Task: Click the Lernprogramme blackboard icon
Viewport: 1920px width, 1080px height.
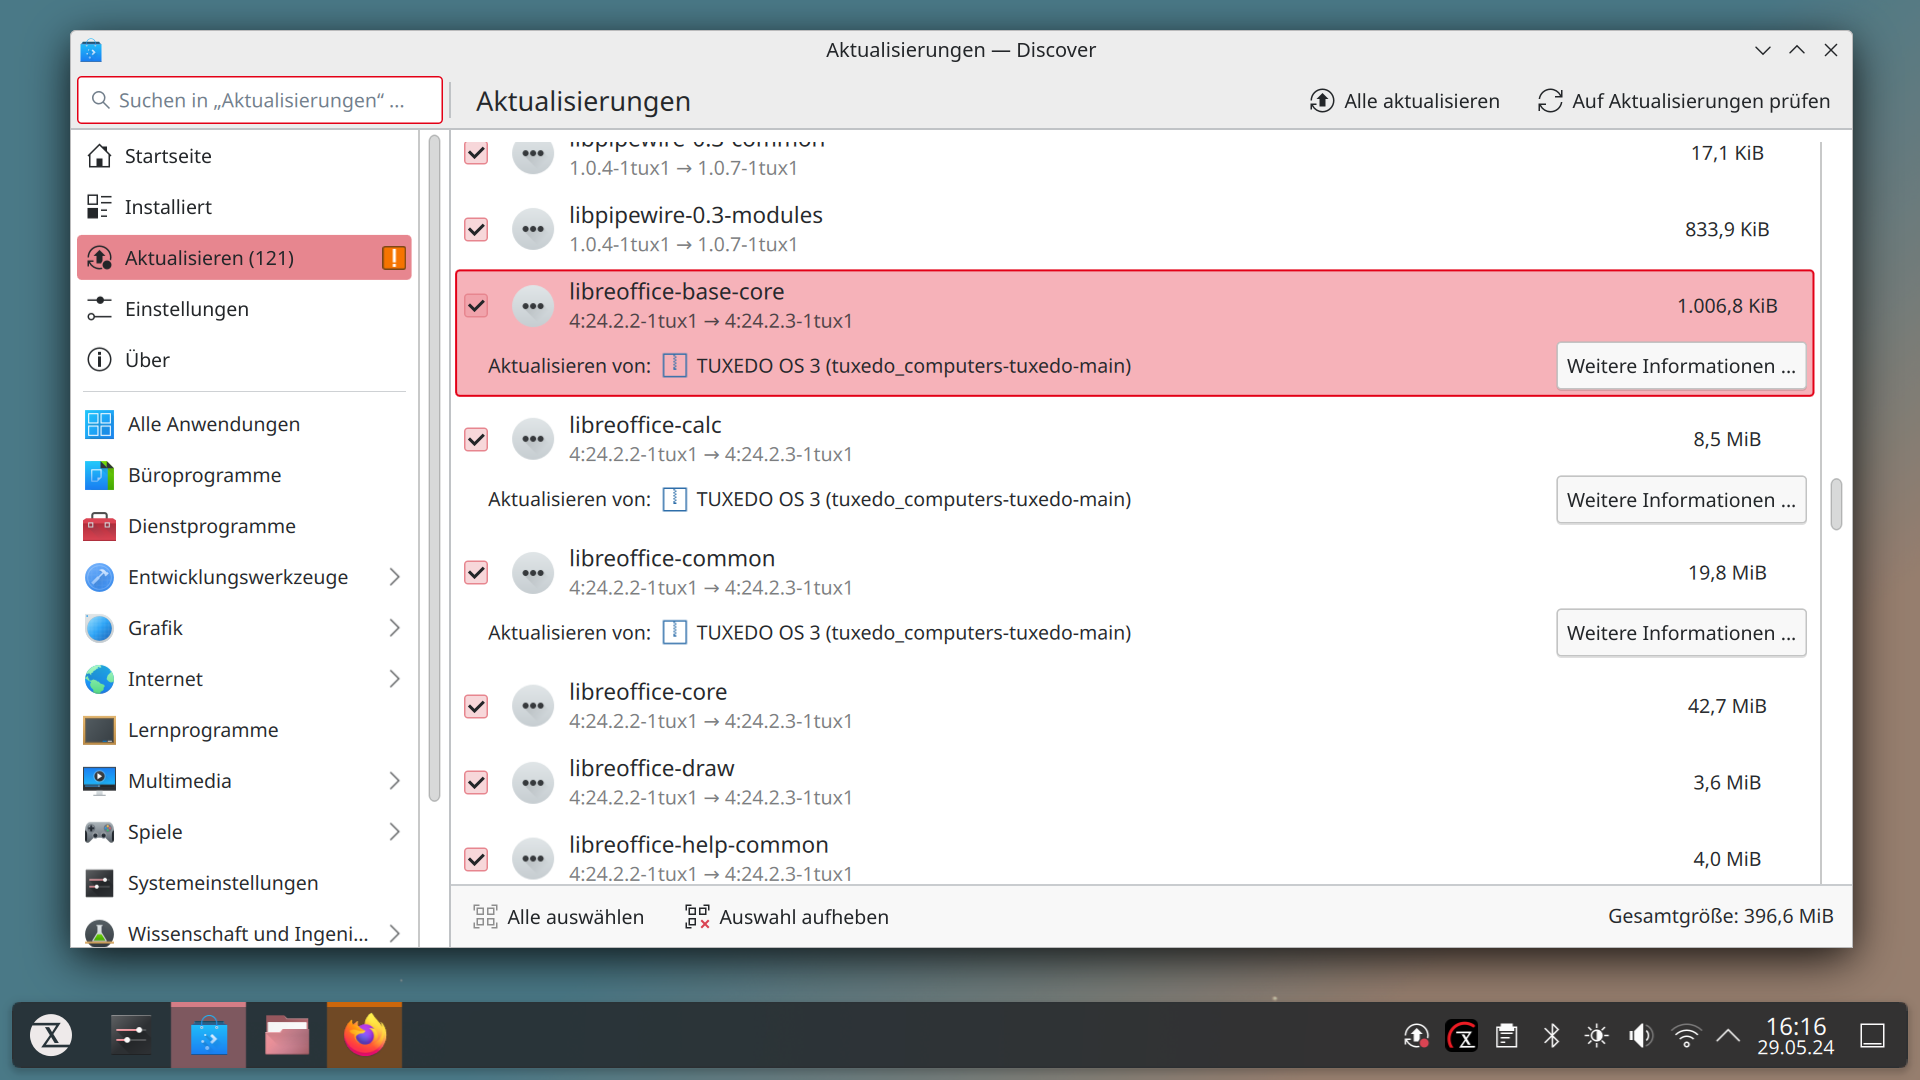Action: [99, 730]
